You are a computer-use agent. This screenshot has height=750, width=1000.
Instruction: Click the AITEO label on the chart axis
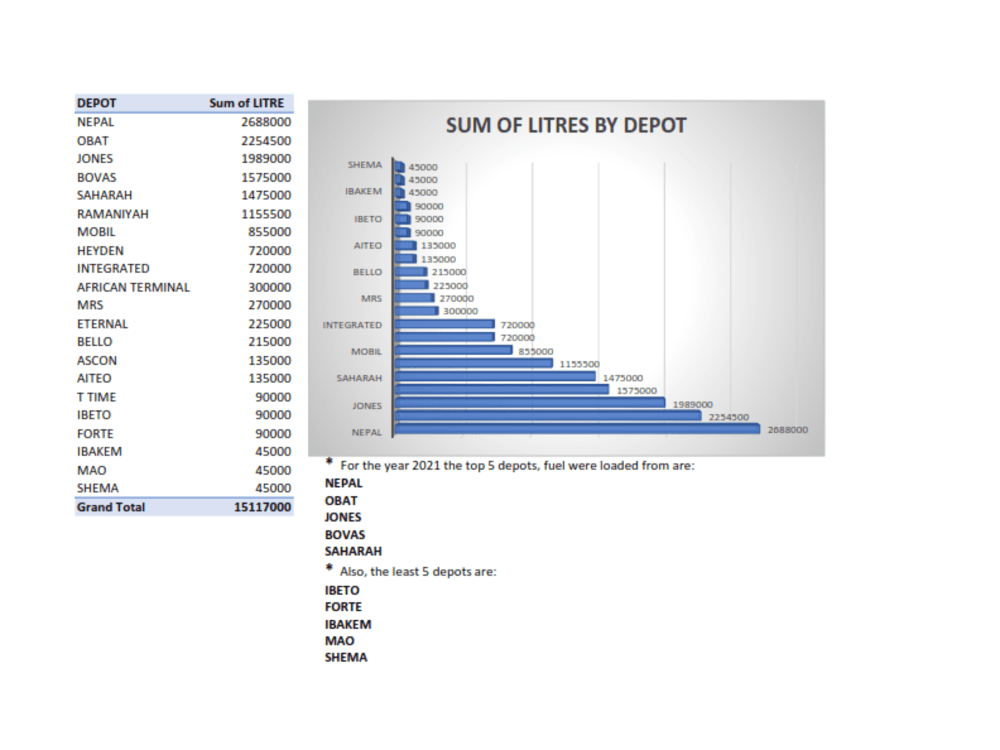(x=368, y=246)
